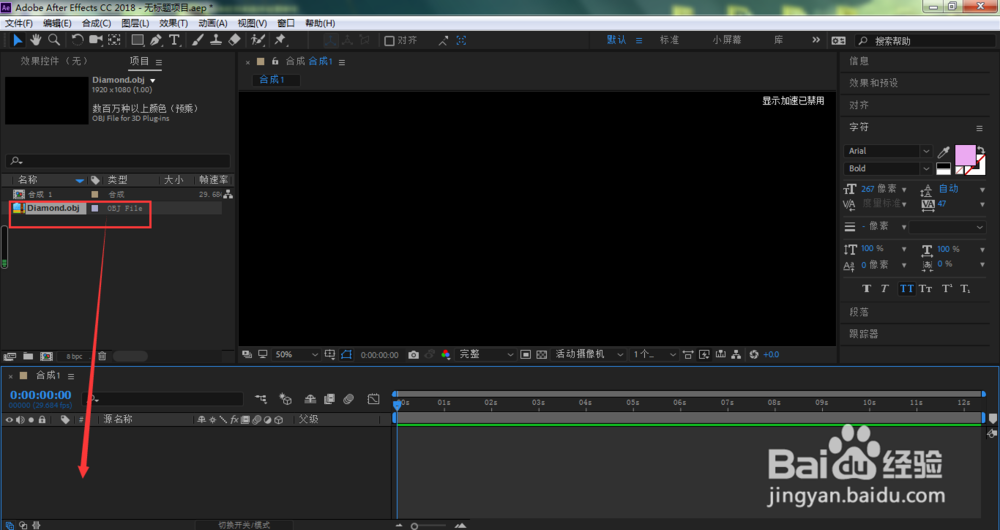Switch to the 小屏幕 workspace
Screen dimensions: 1000x530
coord(726,40)
